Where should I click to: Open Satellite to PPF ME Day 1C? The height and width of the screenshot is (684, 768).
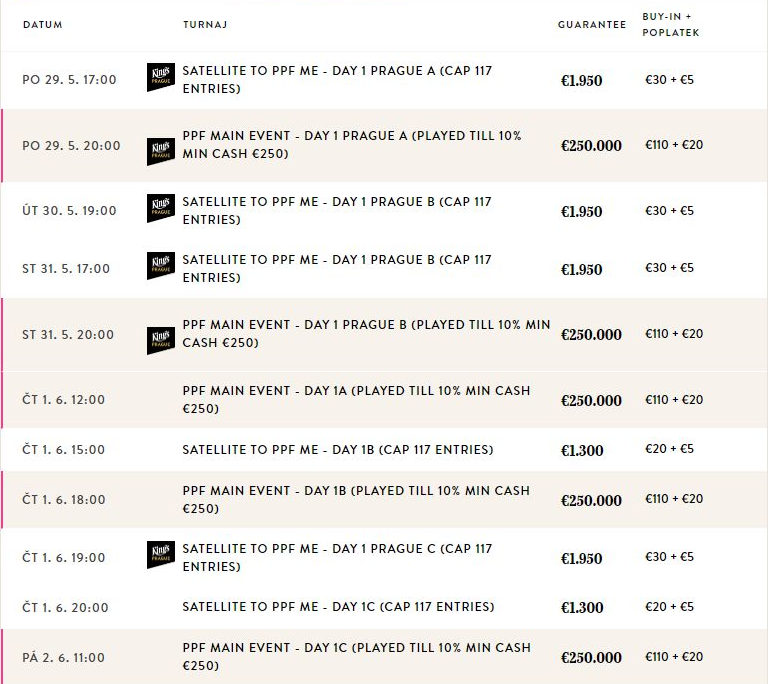pyautogui.click(x=338, y=607)
